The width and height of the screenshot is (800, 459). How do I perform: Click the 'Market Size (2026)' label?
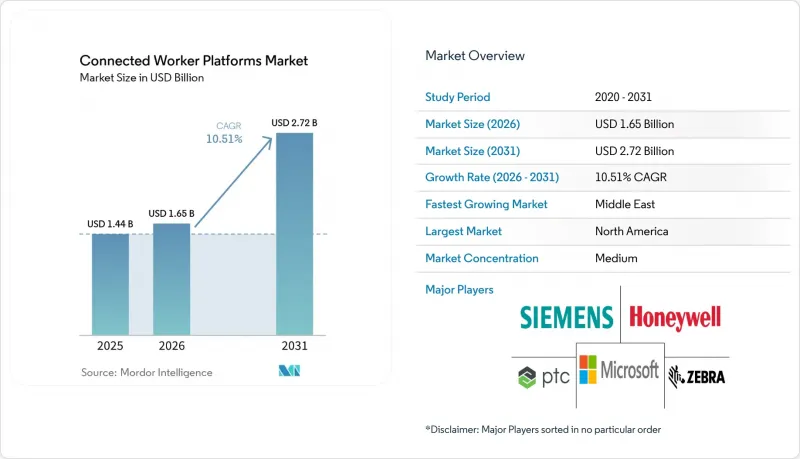pyautogui.click(x=472, y=124)
